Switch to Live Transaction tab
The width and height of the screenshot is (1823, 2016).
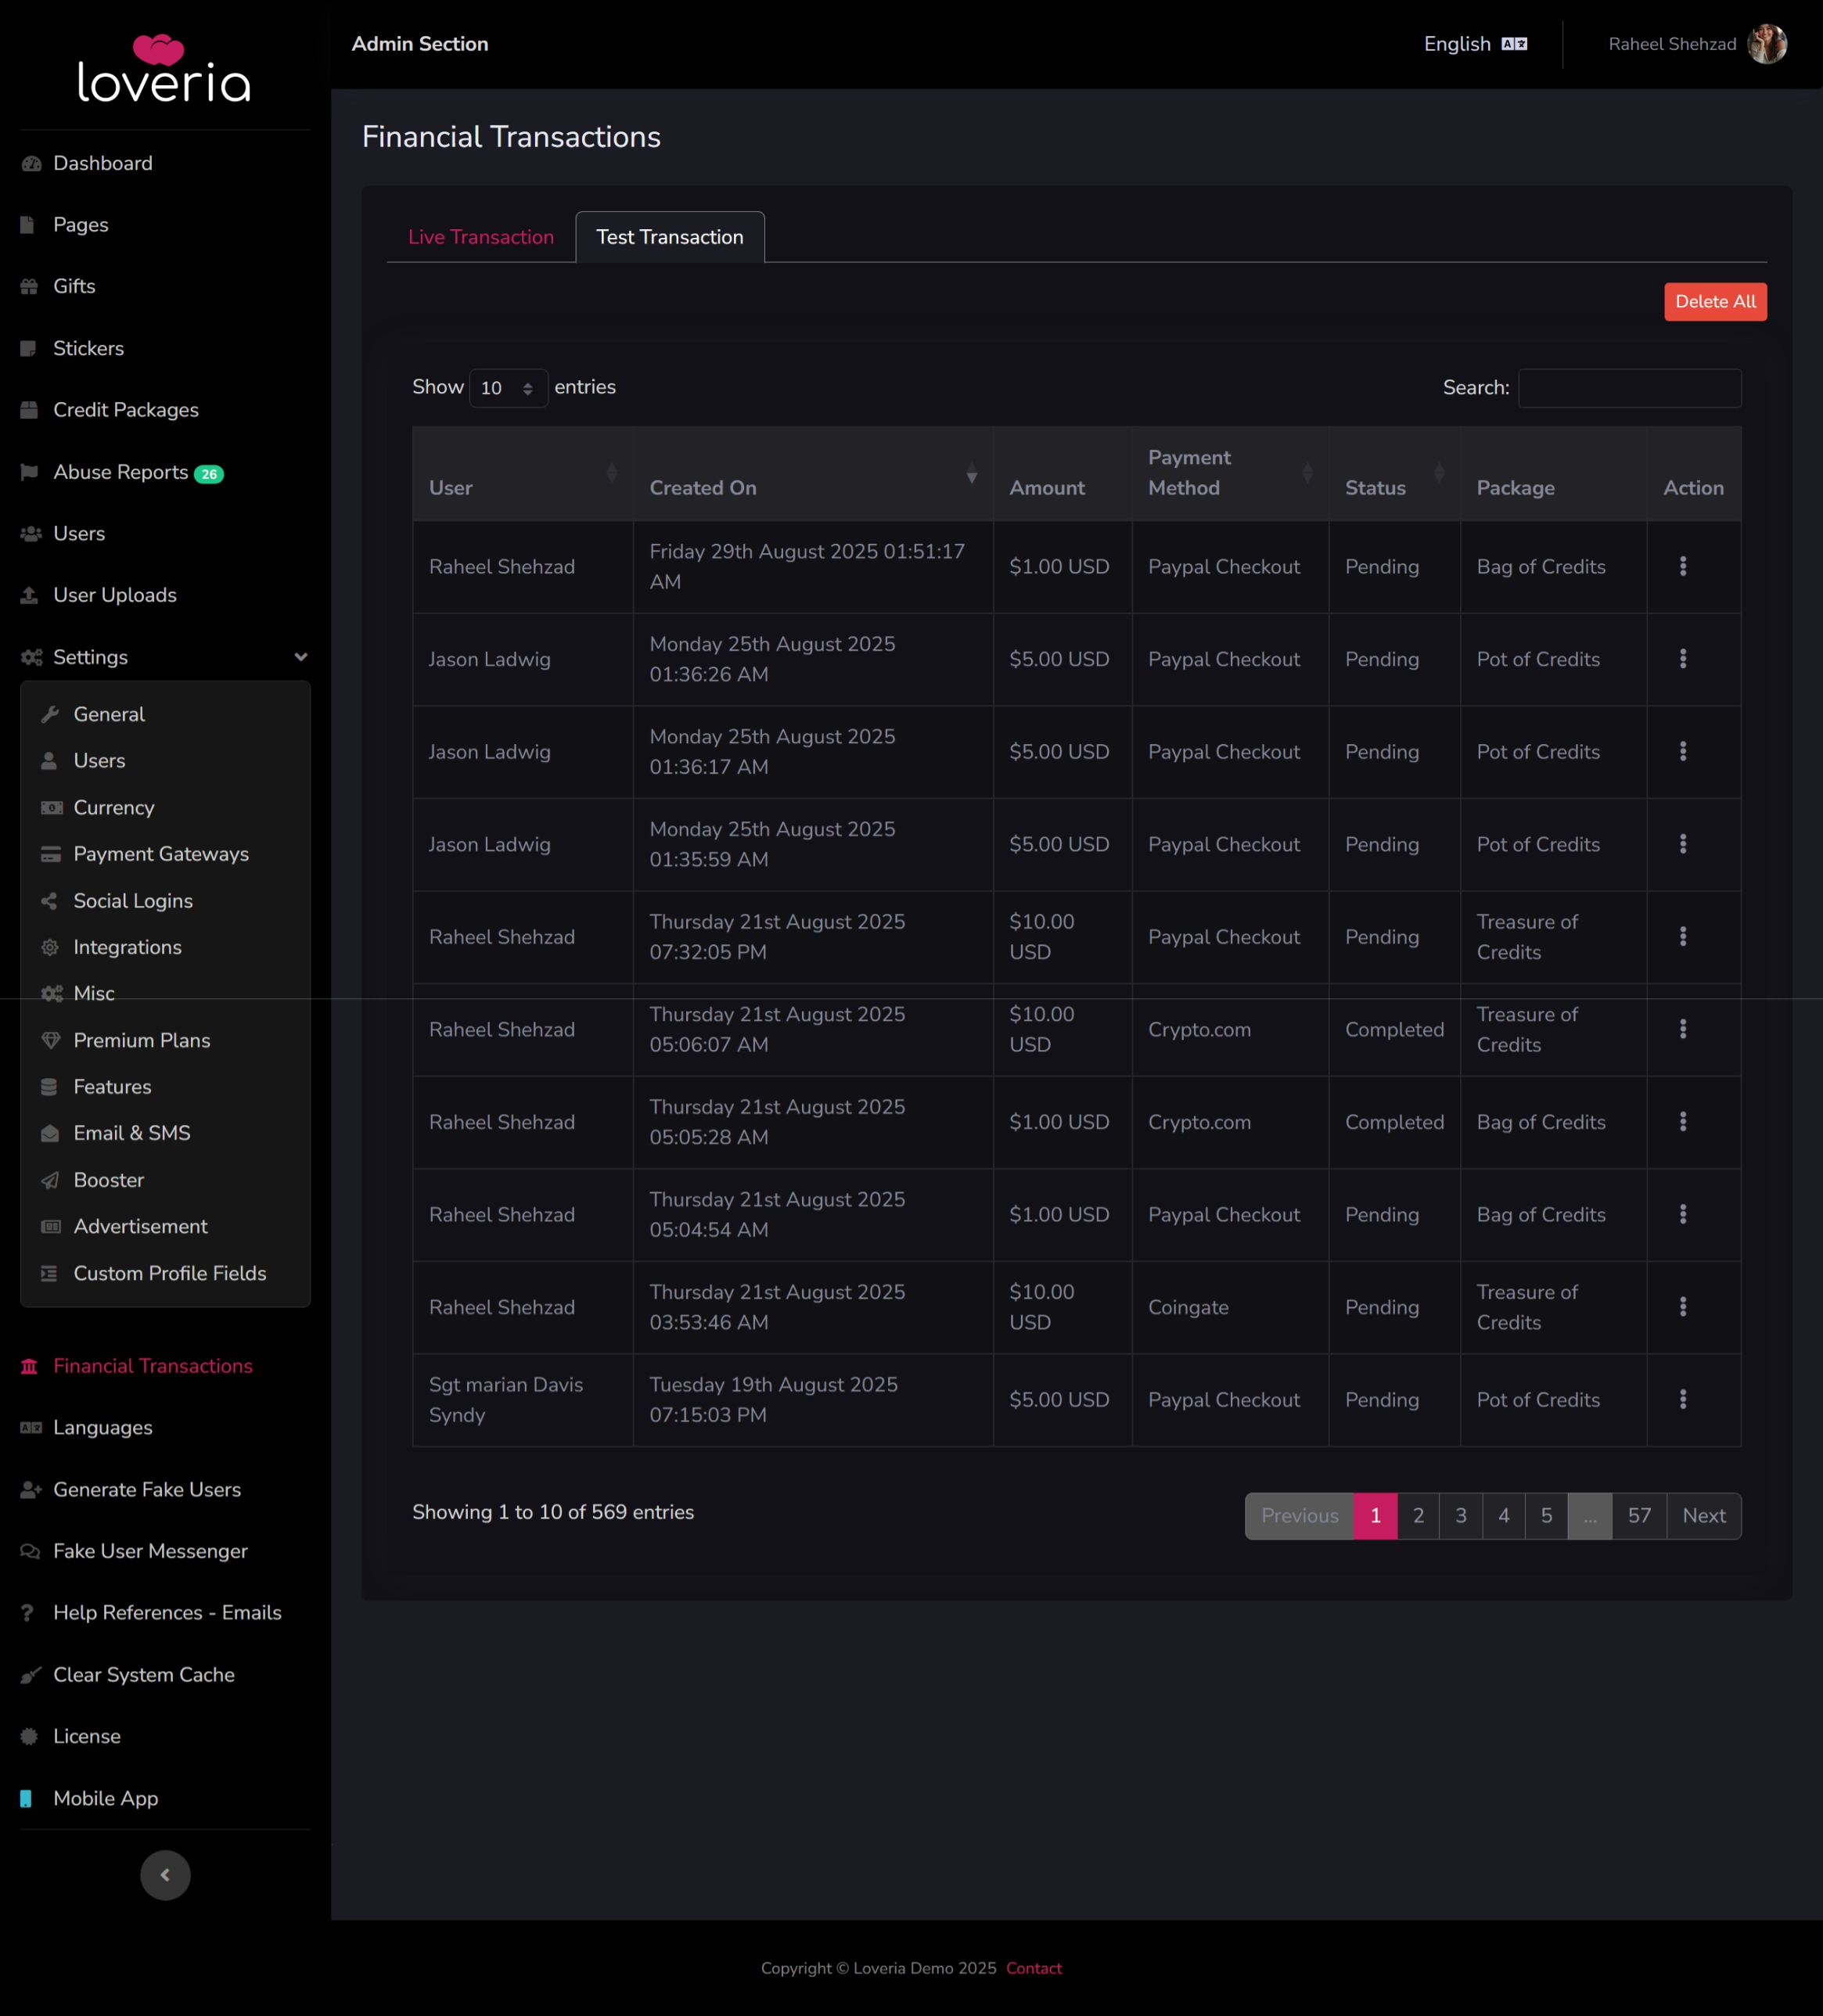coord(480,237)
